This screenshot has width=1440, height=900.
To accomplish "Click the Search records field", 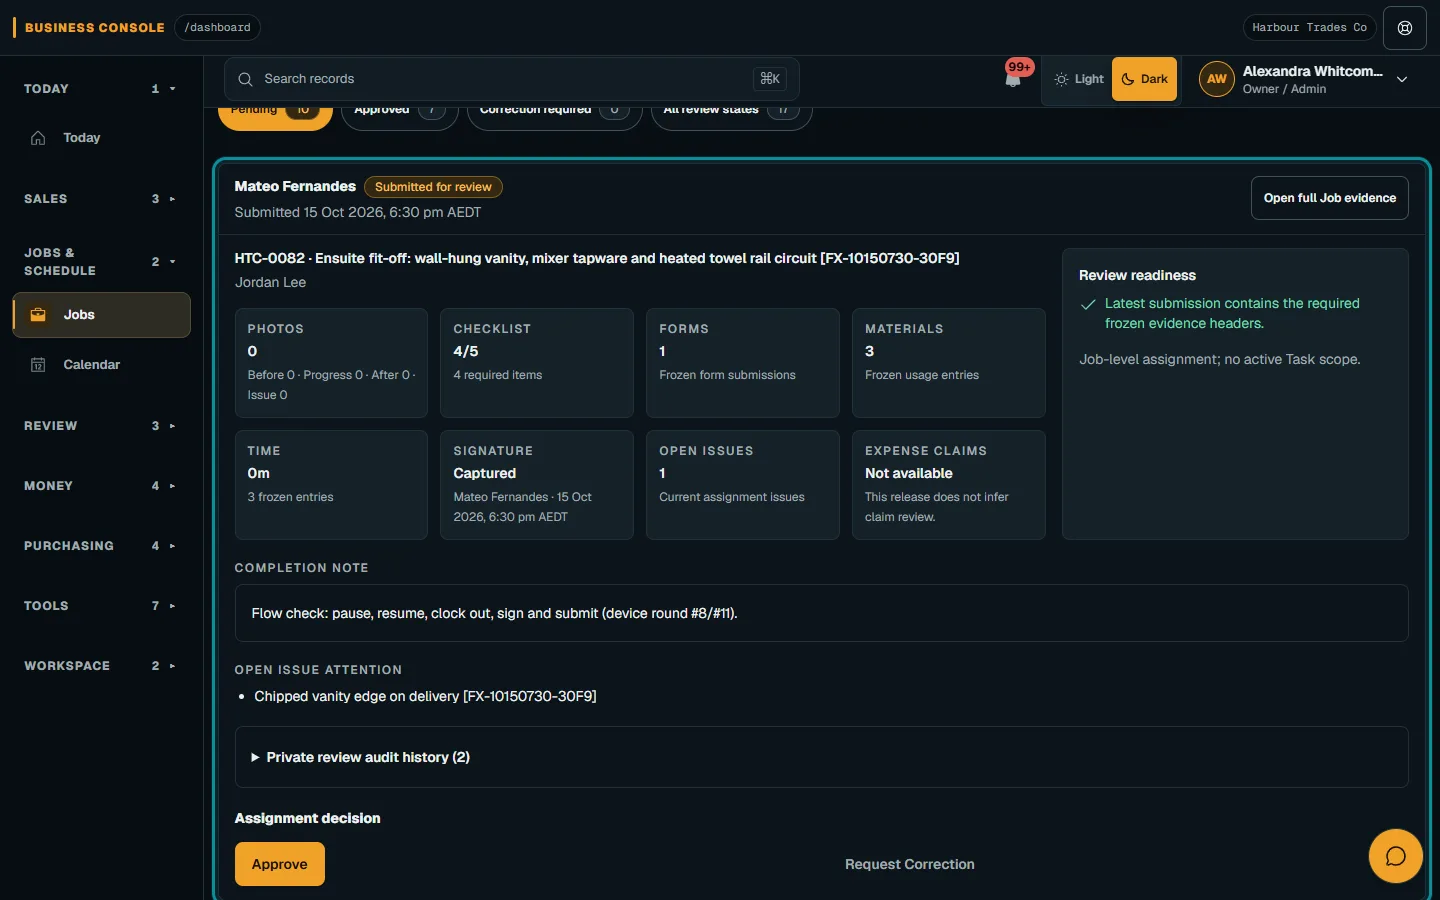I will point(512,79).
